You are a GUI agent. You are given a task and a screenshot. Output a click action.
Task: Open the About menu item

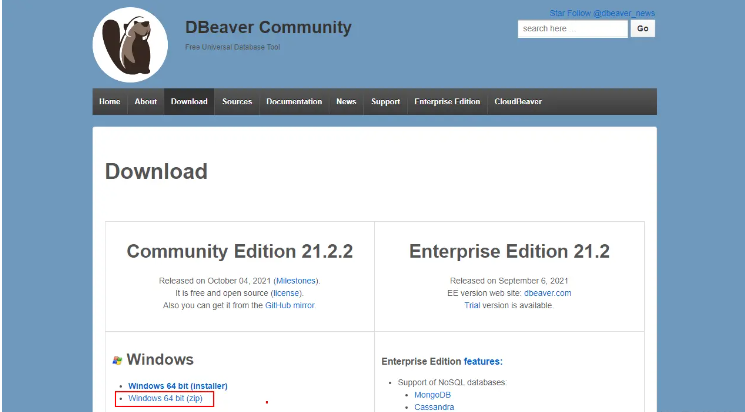tap(145, 102)
